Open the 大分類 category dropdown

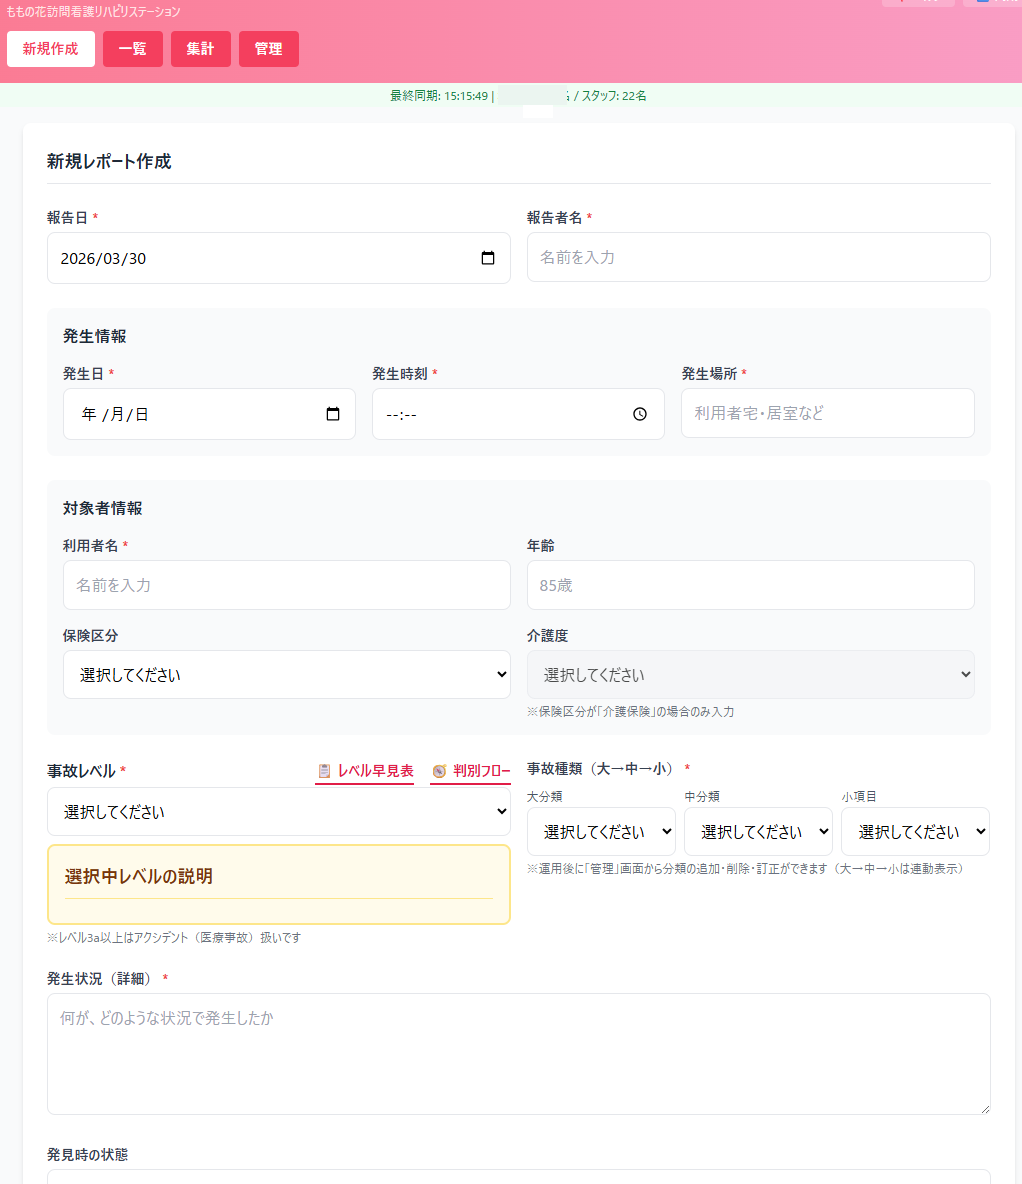601,832
